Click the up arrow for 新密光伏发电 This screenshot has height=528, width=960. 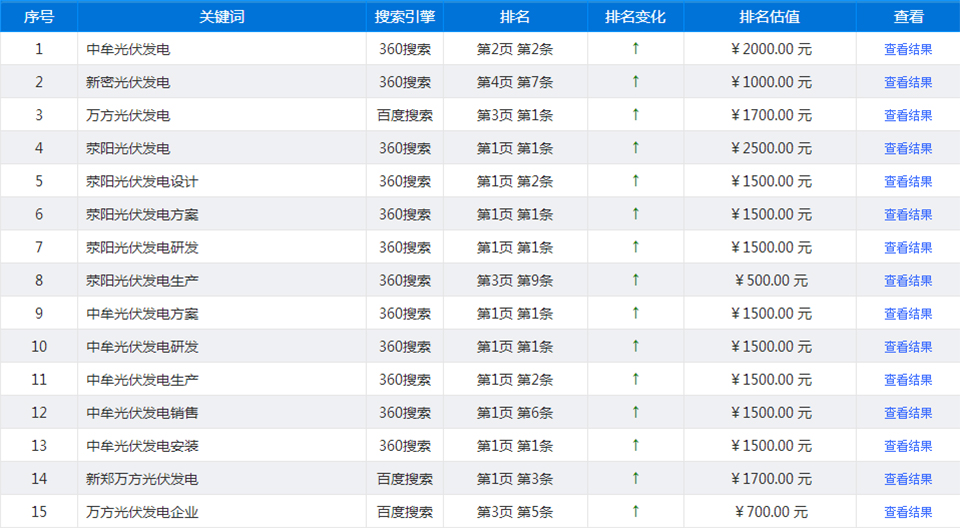(x=636, y=81)
